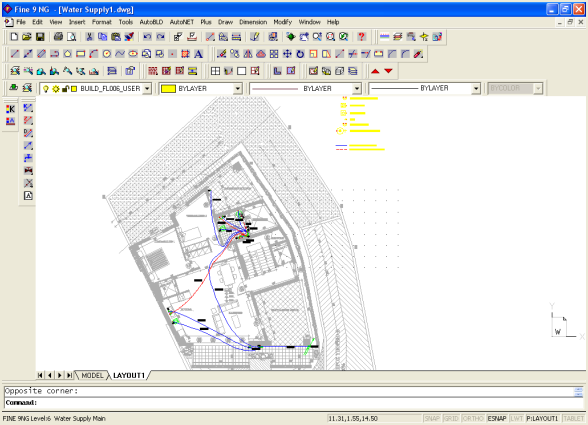The height and width of the screenshot is (425, 588).
Task: Click the red question mark Help icon
Action: click(361, 37)
